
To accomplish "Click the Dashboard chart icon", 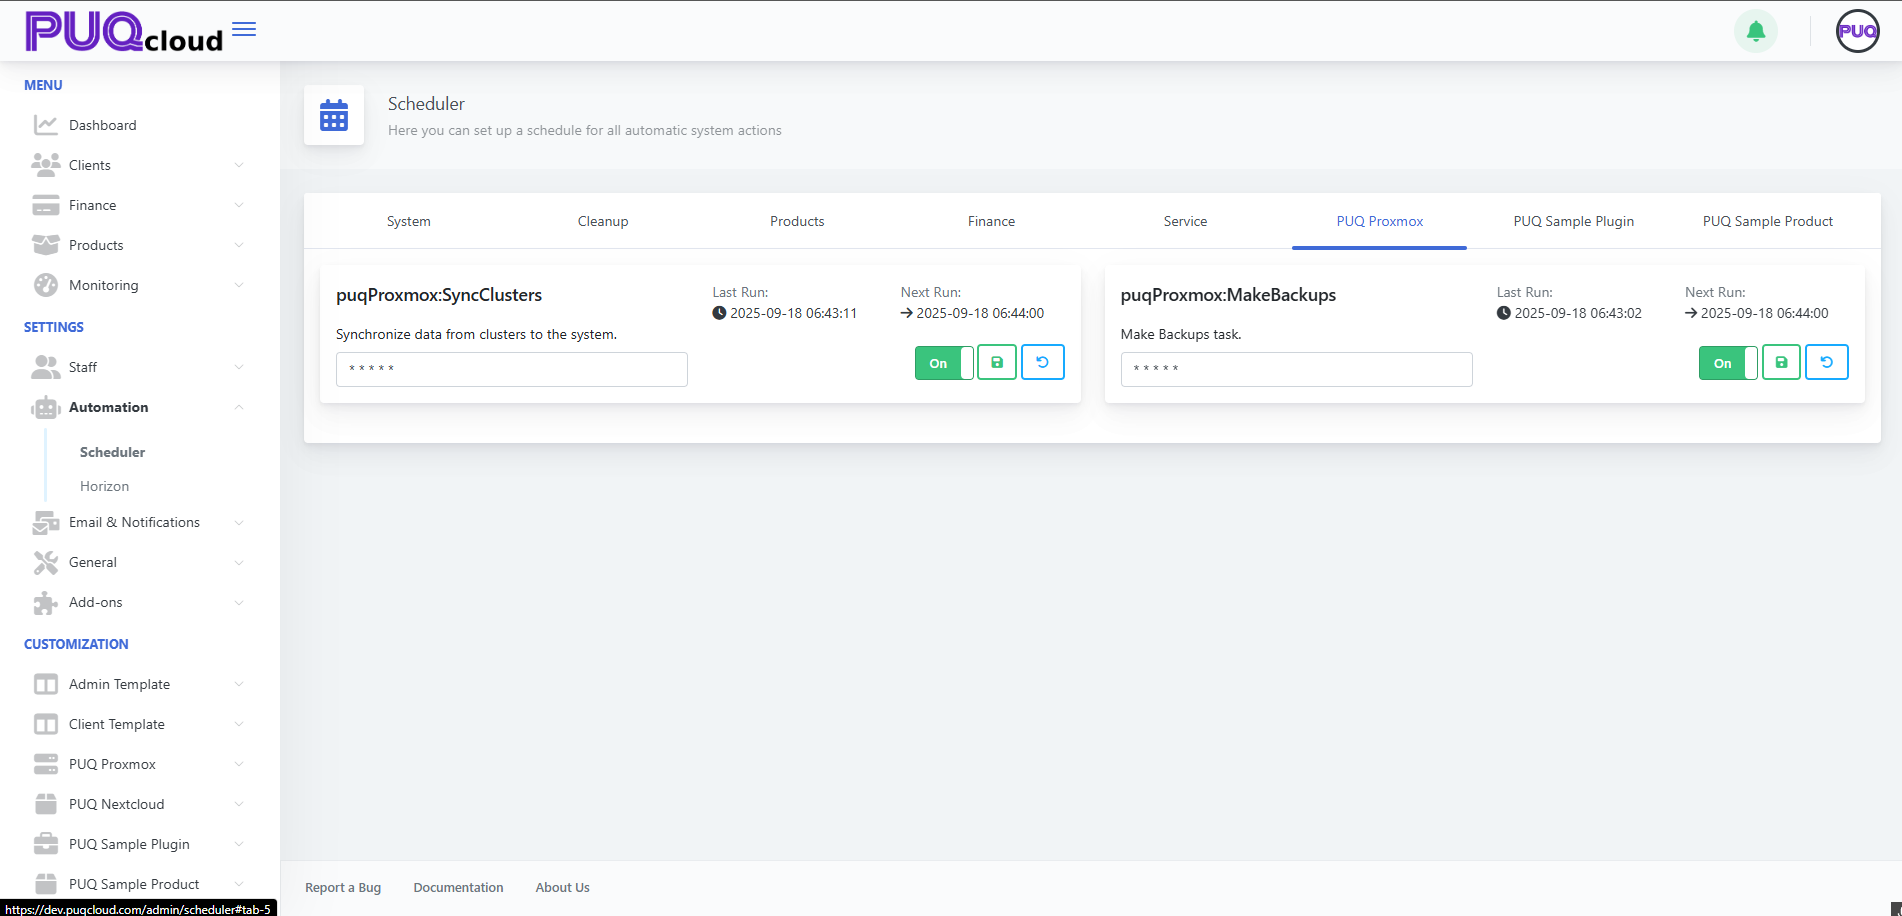I will coord(46,125).
